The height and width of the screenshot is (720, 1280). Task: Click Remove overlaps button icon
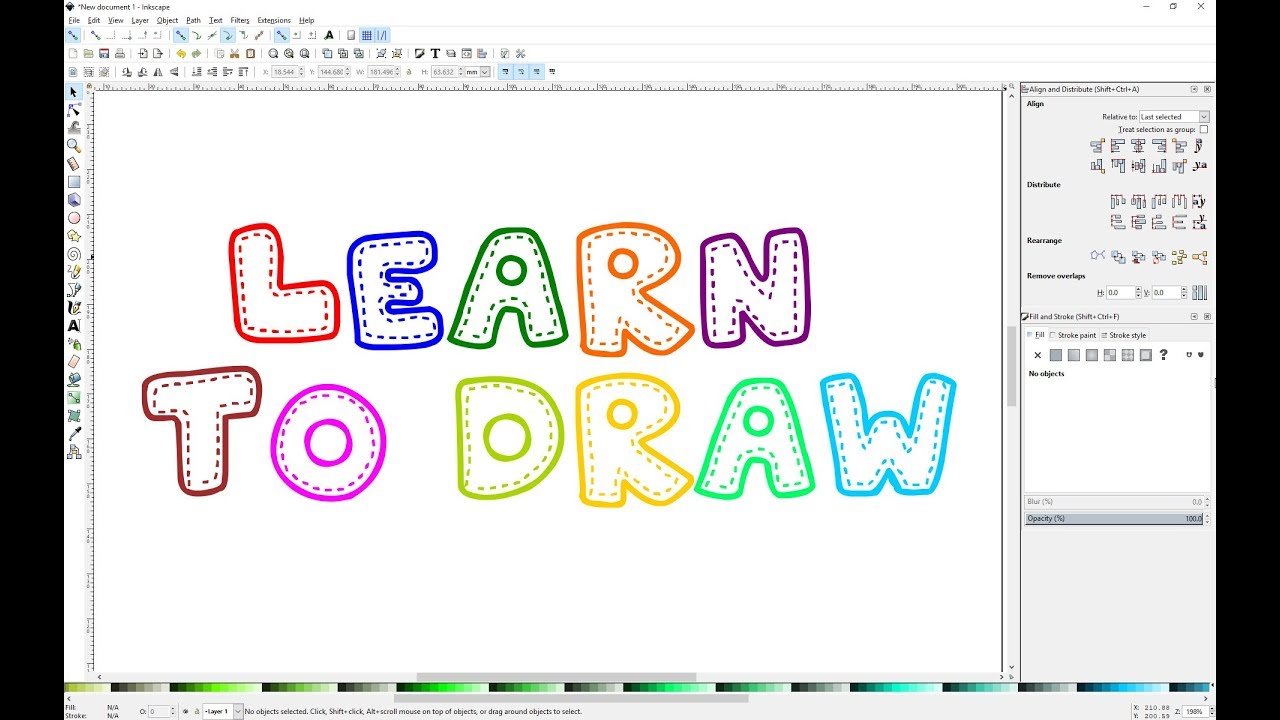pos(1200,293)
